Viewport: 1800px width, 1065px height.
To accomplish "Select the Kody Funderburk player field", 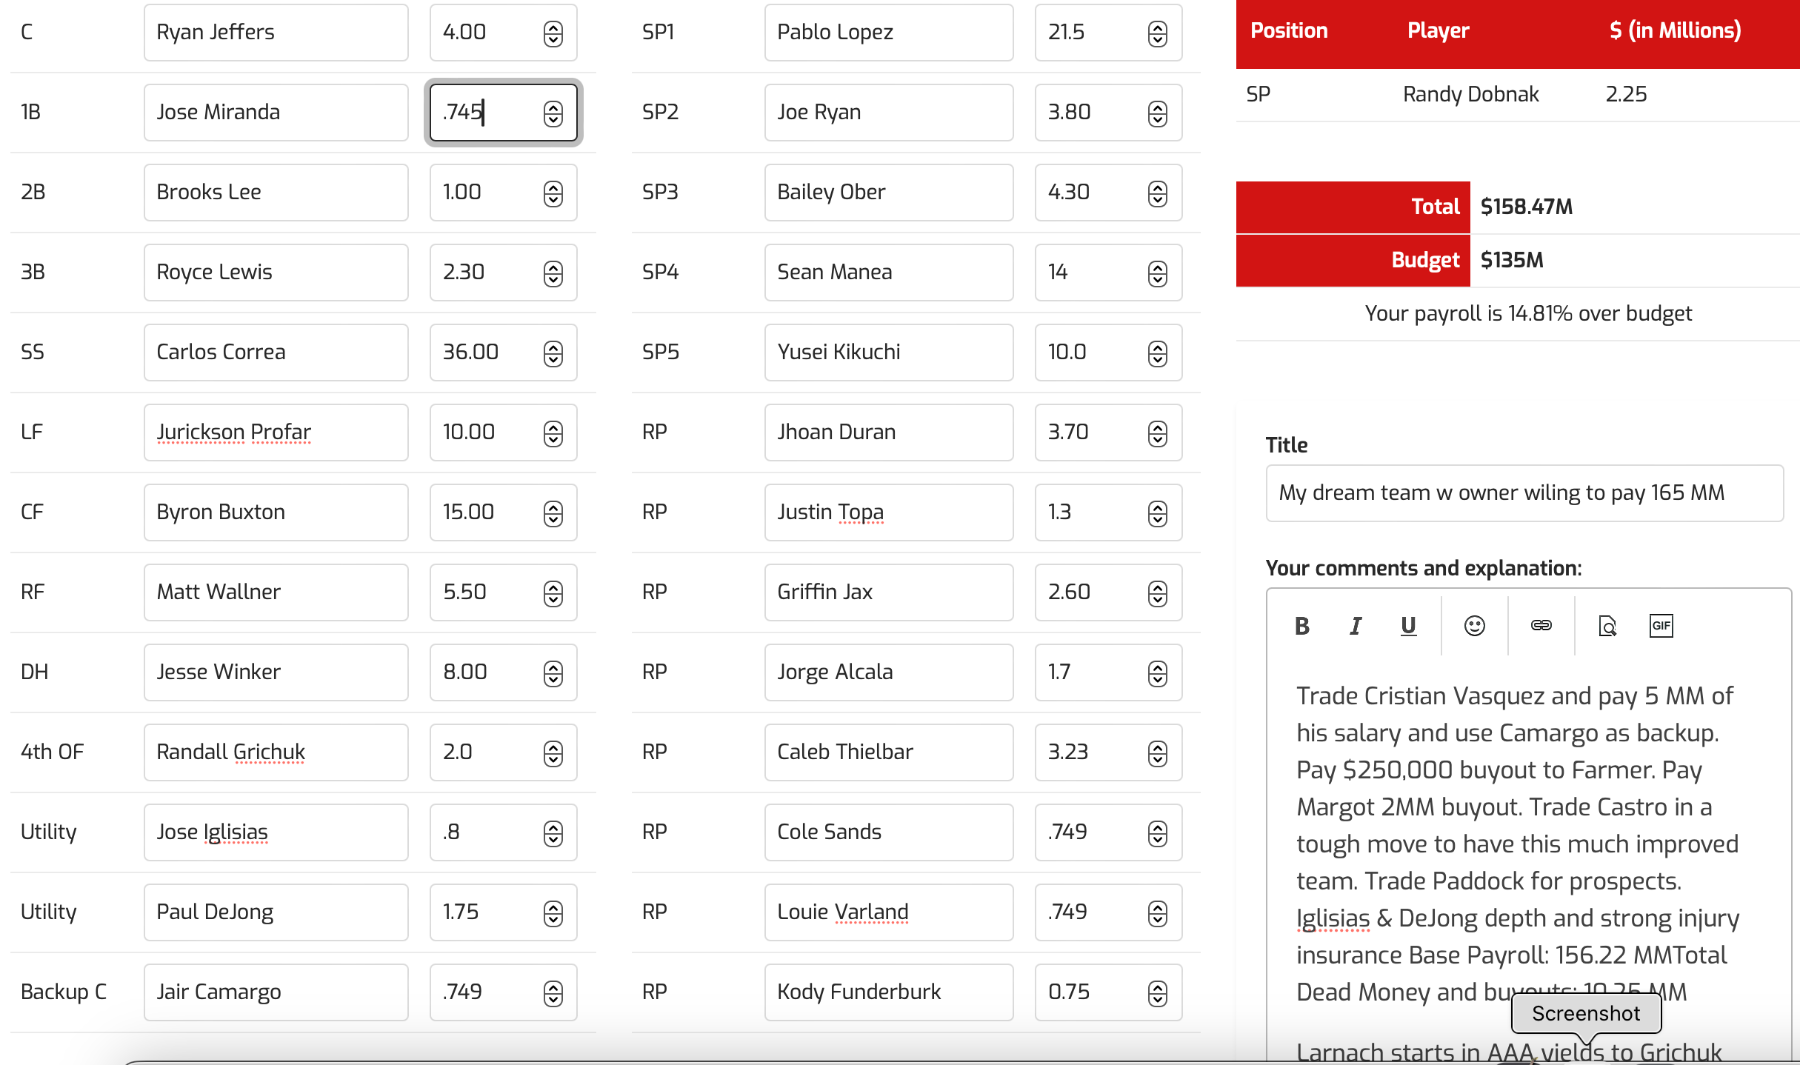I will [x=887, y=992].
